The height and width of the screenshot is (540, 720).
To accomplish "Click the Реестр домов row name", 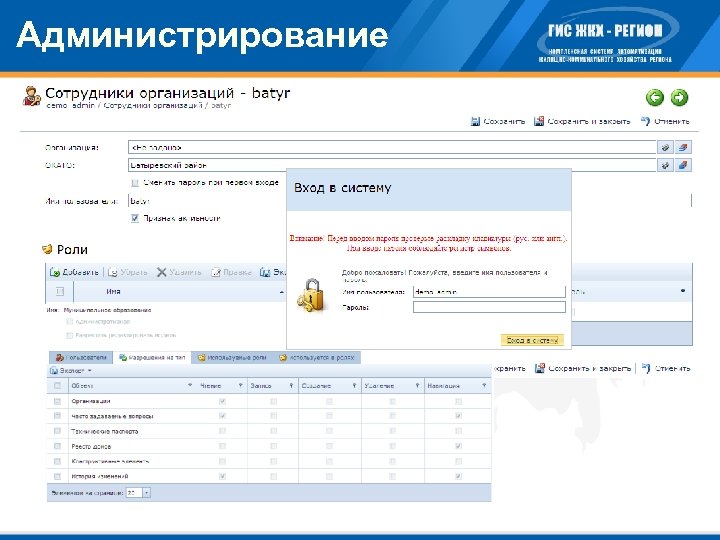I will pos(91,446).
